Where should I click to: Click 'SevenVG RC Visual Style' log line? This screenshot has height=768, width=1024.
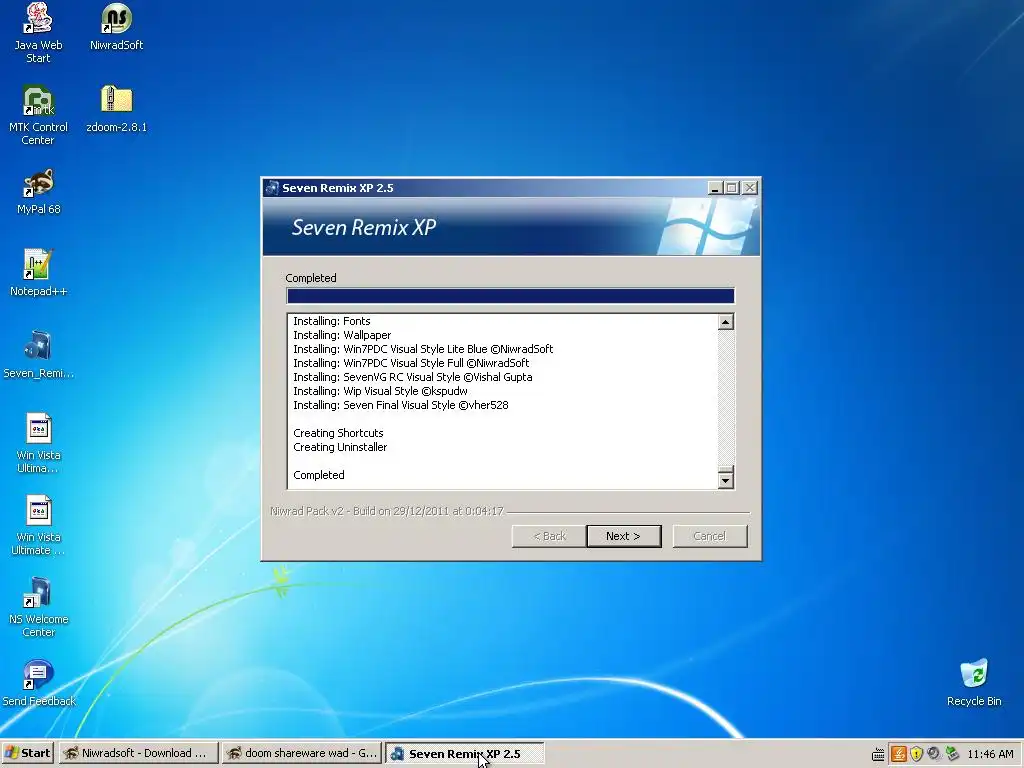point(413,377)
